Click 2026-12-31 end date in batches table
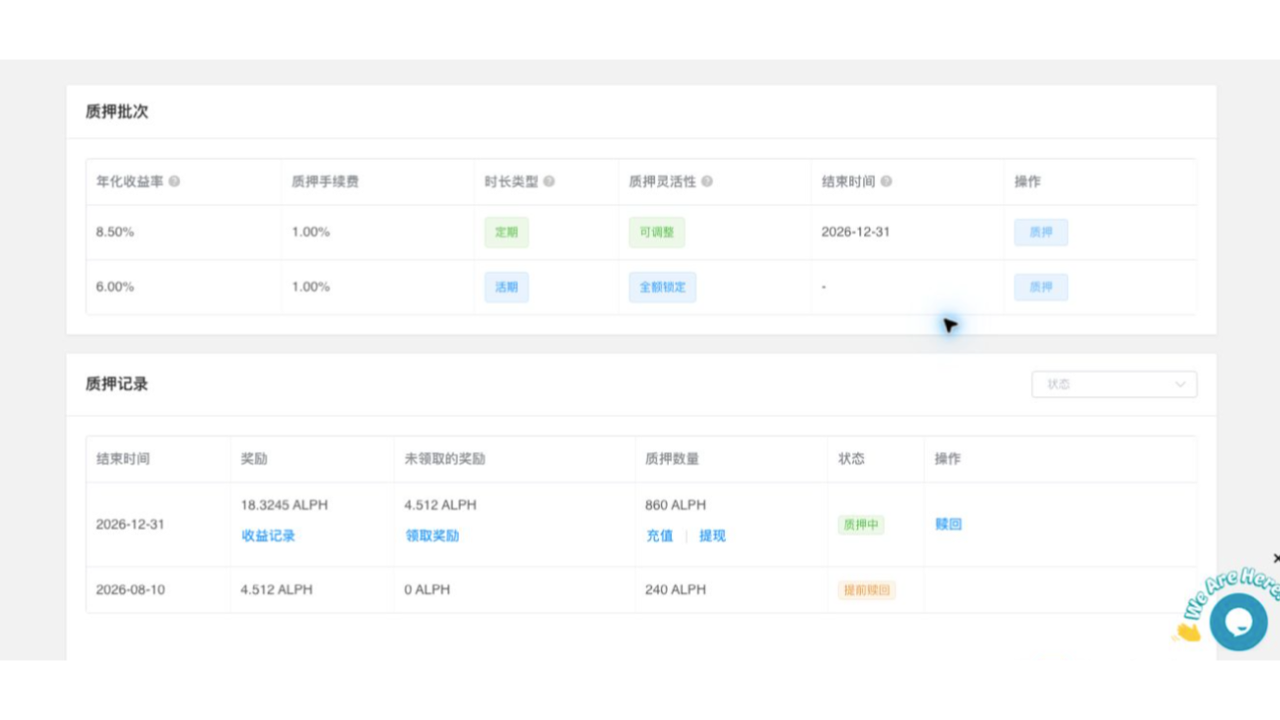 pyautogui.click(x=856, y=232)
